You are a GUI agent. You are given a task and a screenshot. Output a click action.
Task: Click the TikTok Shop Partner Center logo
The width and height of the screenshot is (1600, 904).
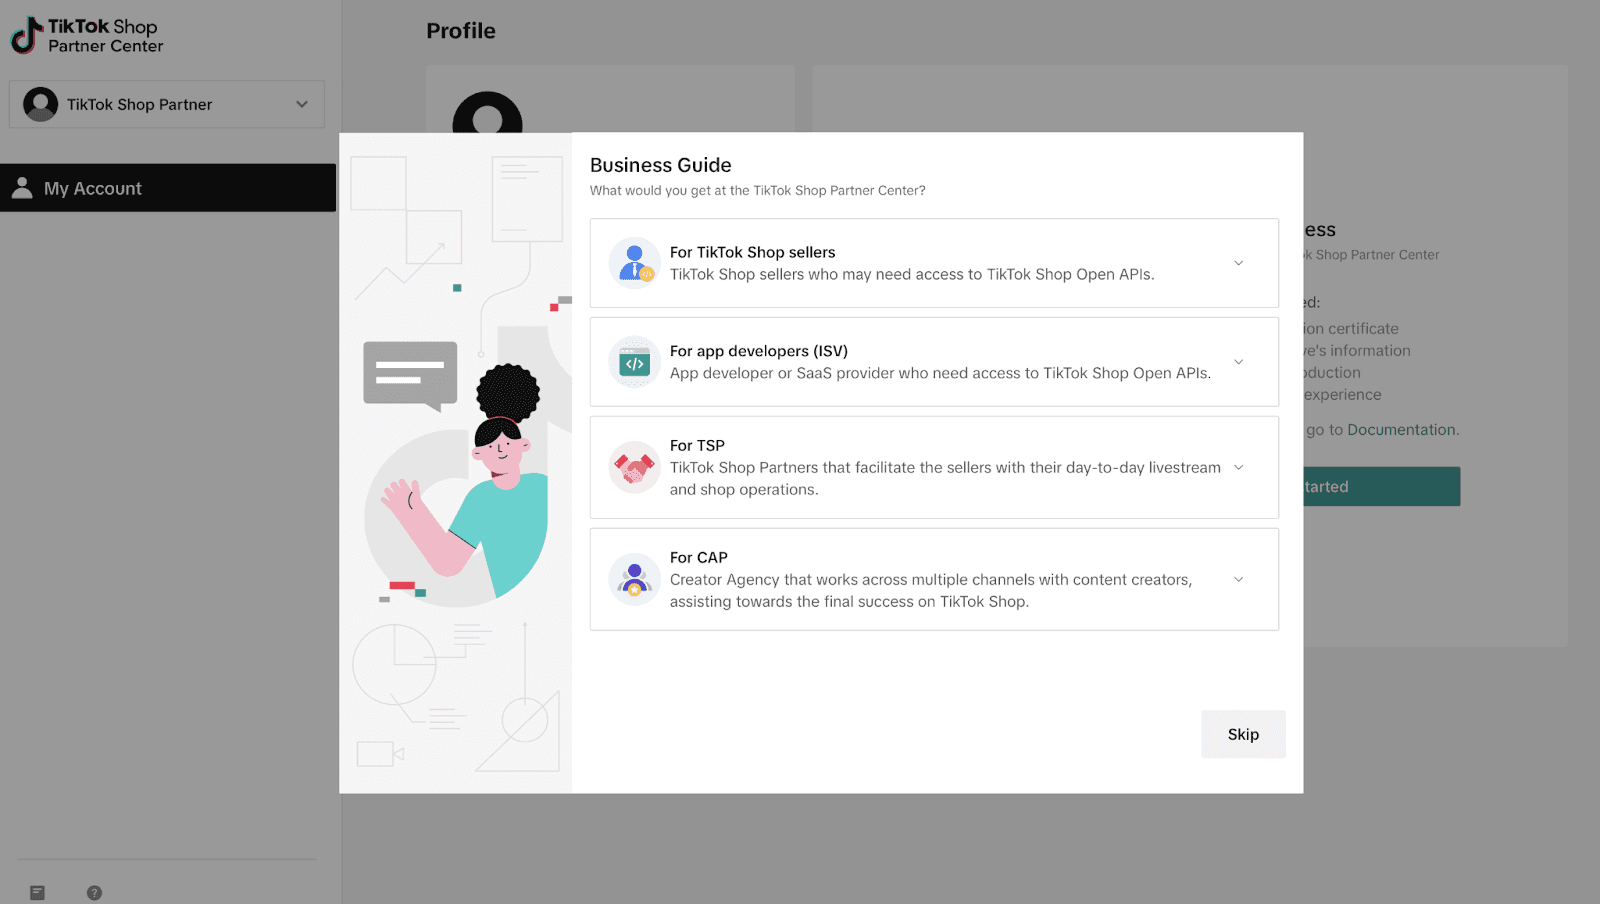tap(86, 35)
